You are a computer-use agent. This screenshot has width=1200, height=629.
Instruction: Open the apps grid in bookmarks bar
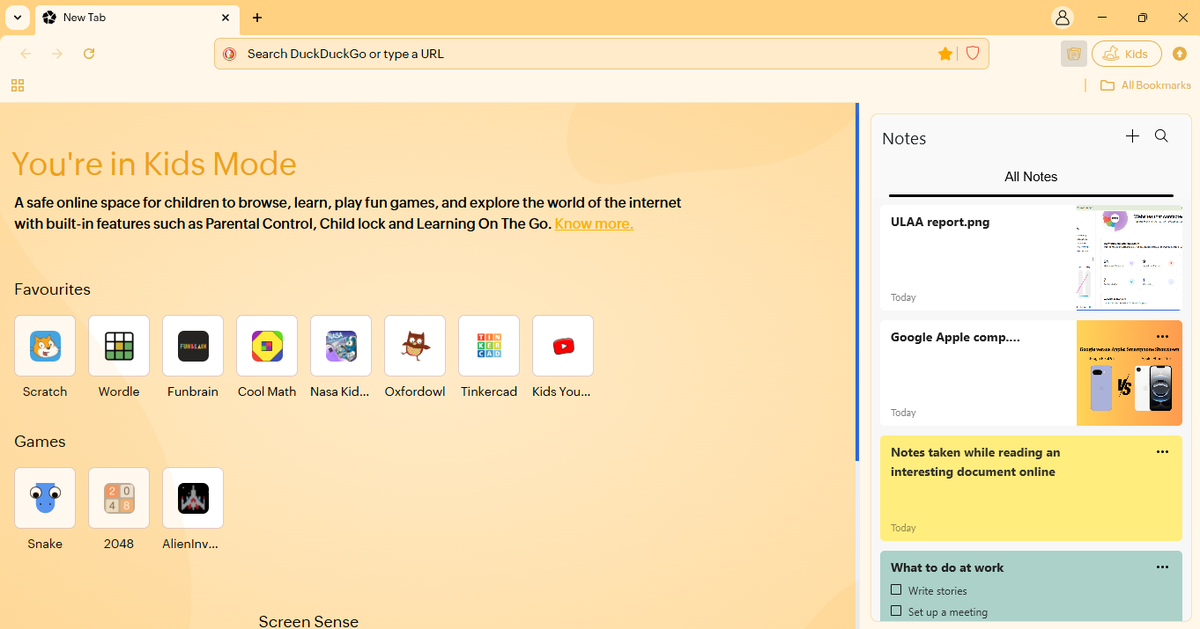[17, 86]
